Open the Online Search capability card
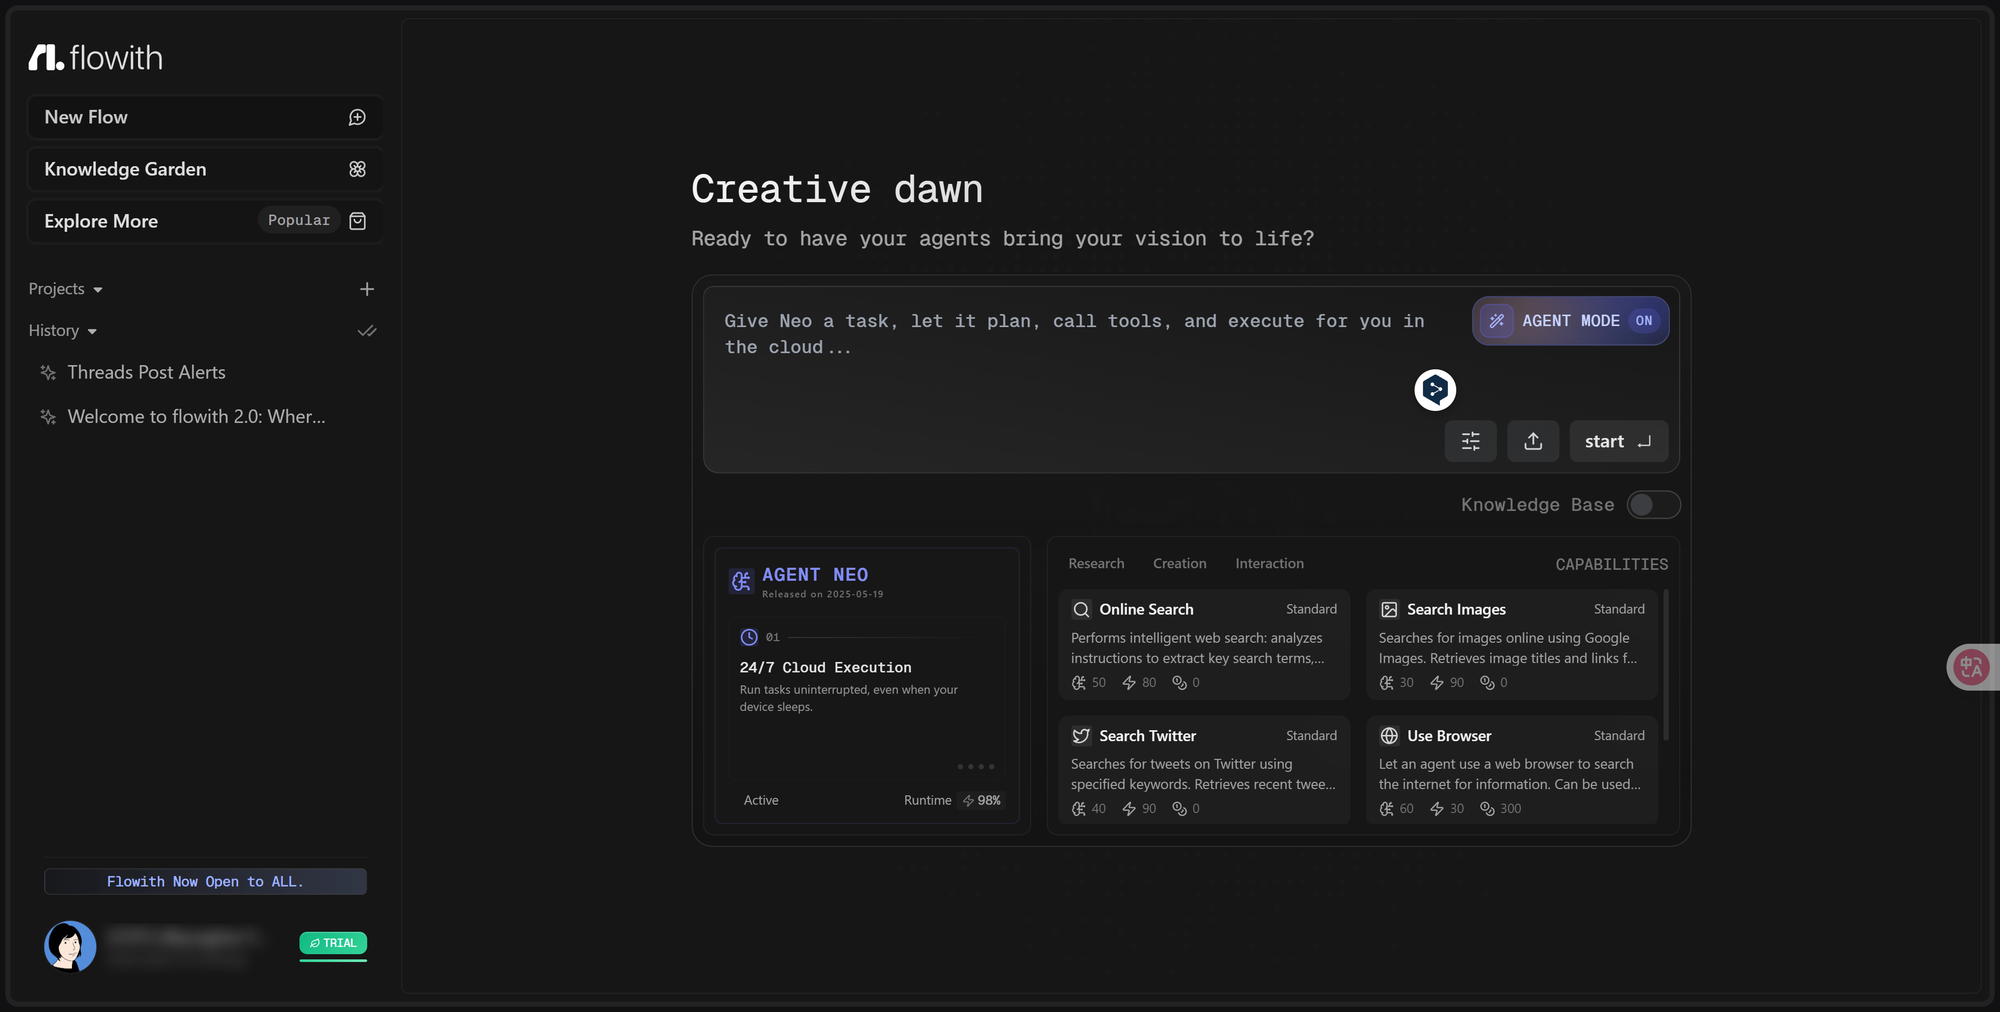 click(x=1204, y=645)
